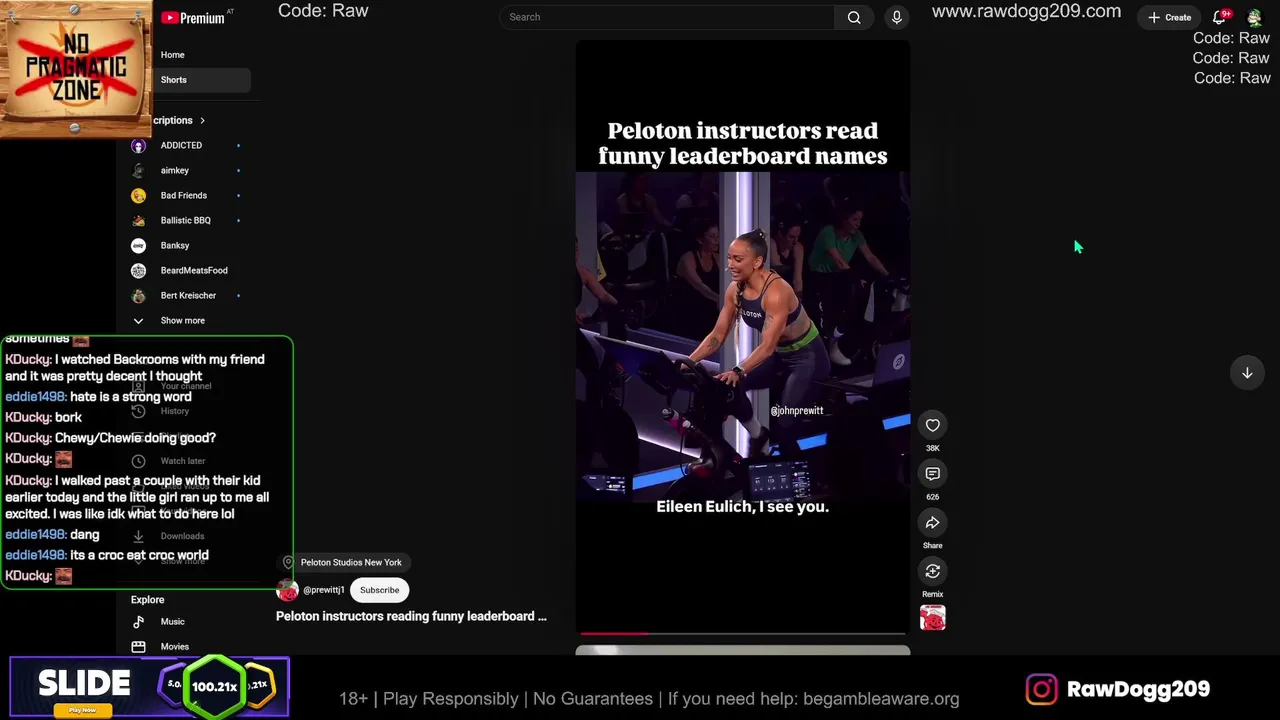This screenshot has height=720, width=1280.
Task: Click the search magnifier button
Action: 854,17
